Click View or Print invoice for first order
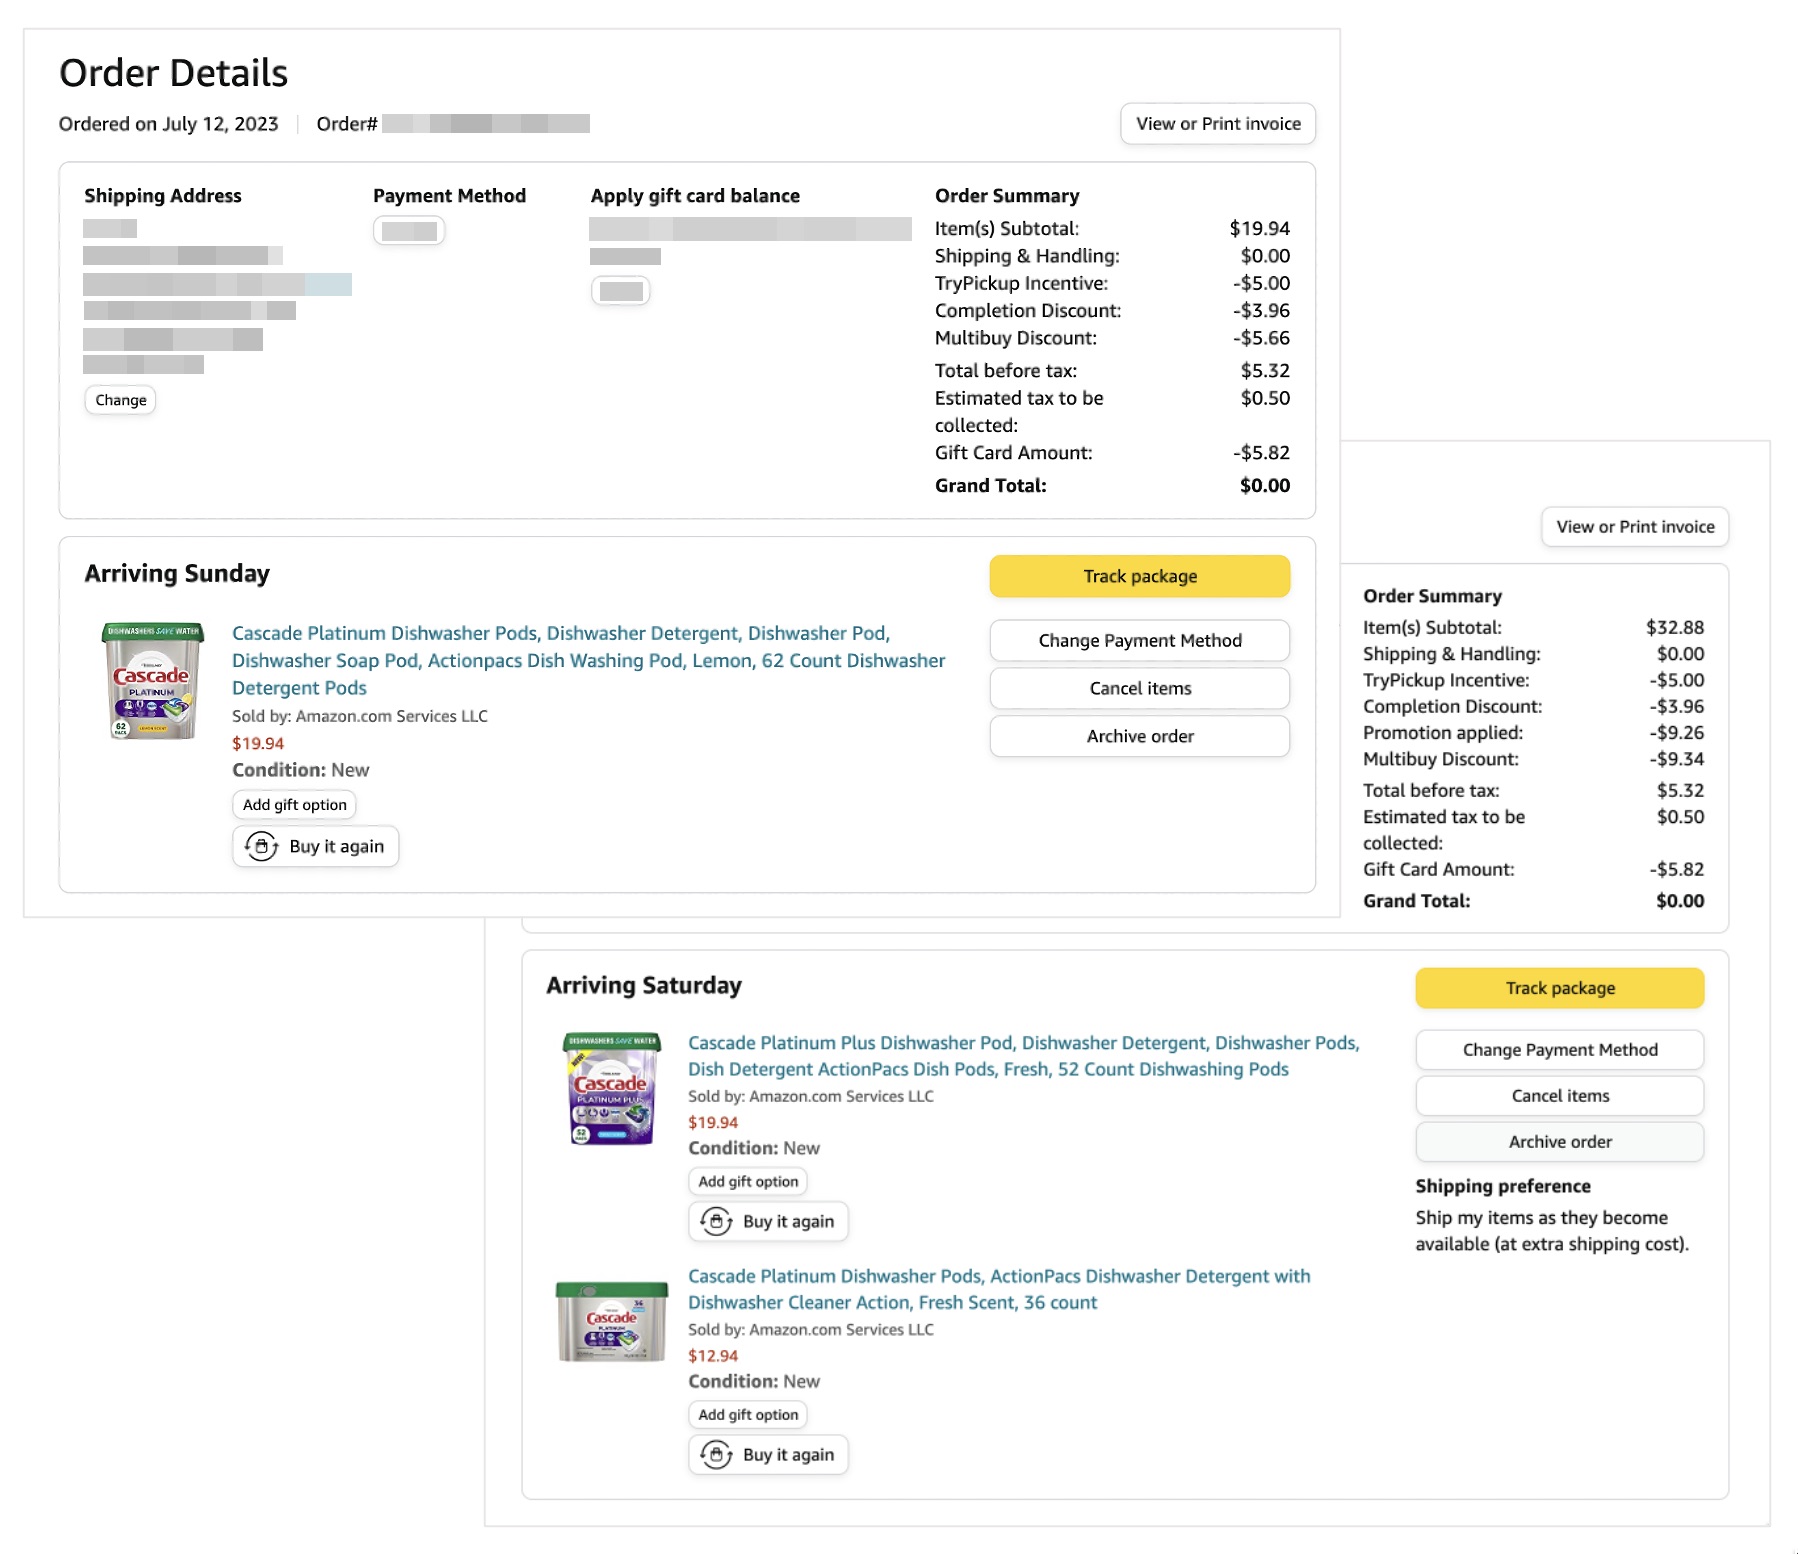 1217,124
